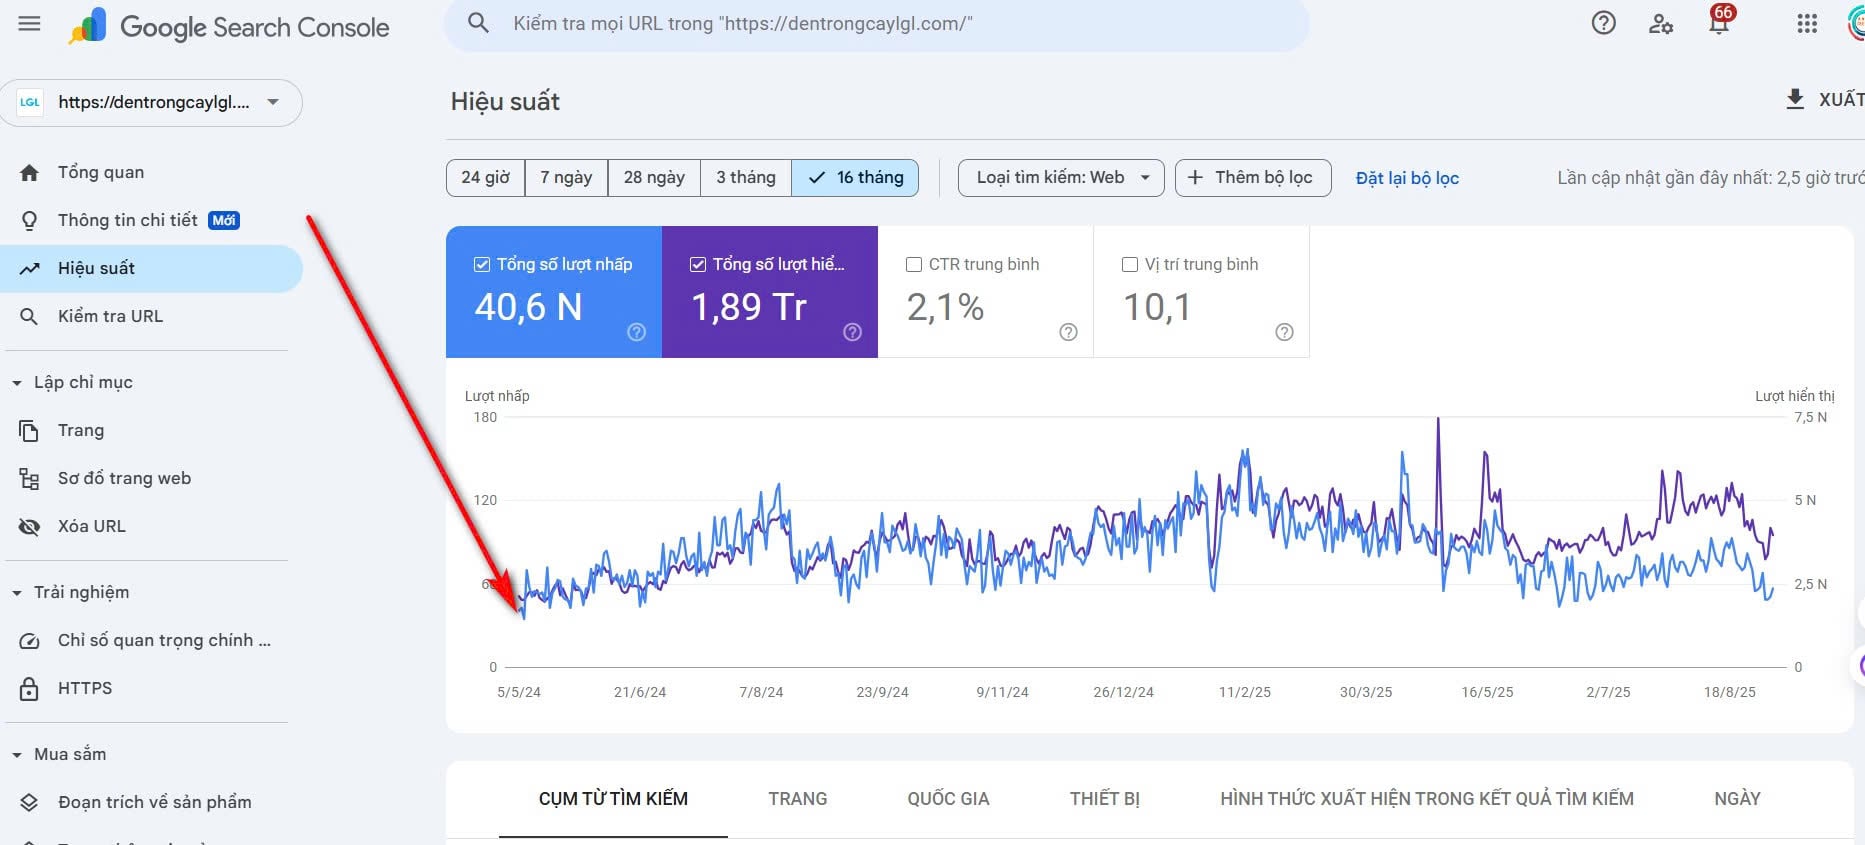Enable the CTR trung bình checkbox
This screenshot has height=845, width=1865.
click(x=913, y=265)
